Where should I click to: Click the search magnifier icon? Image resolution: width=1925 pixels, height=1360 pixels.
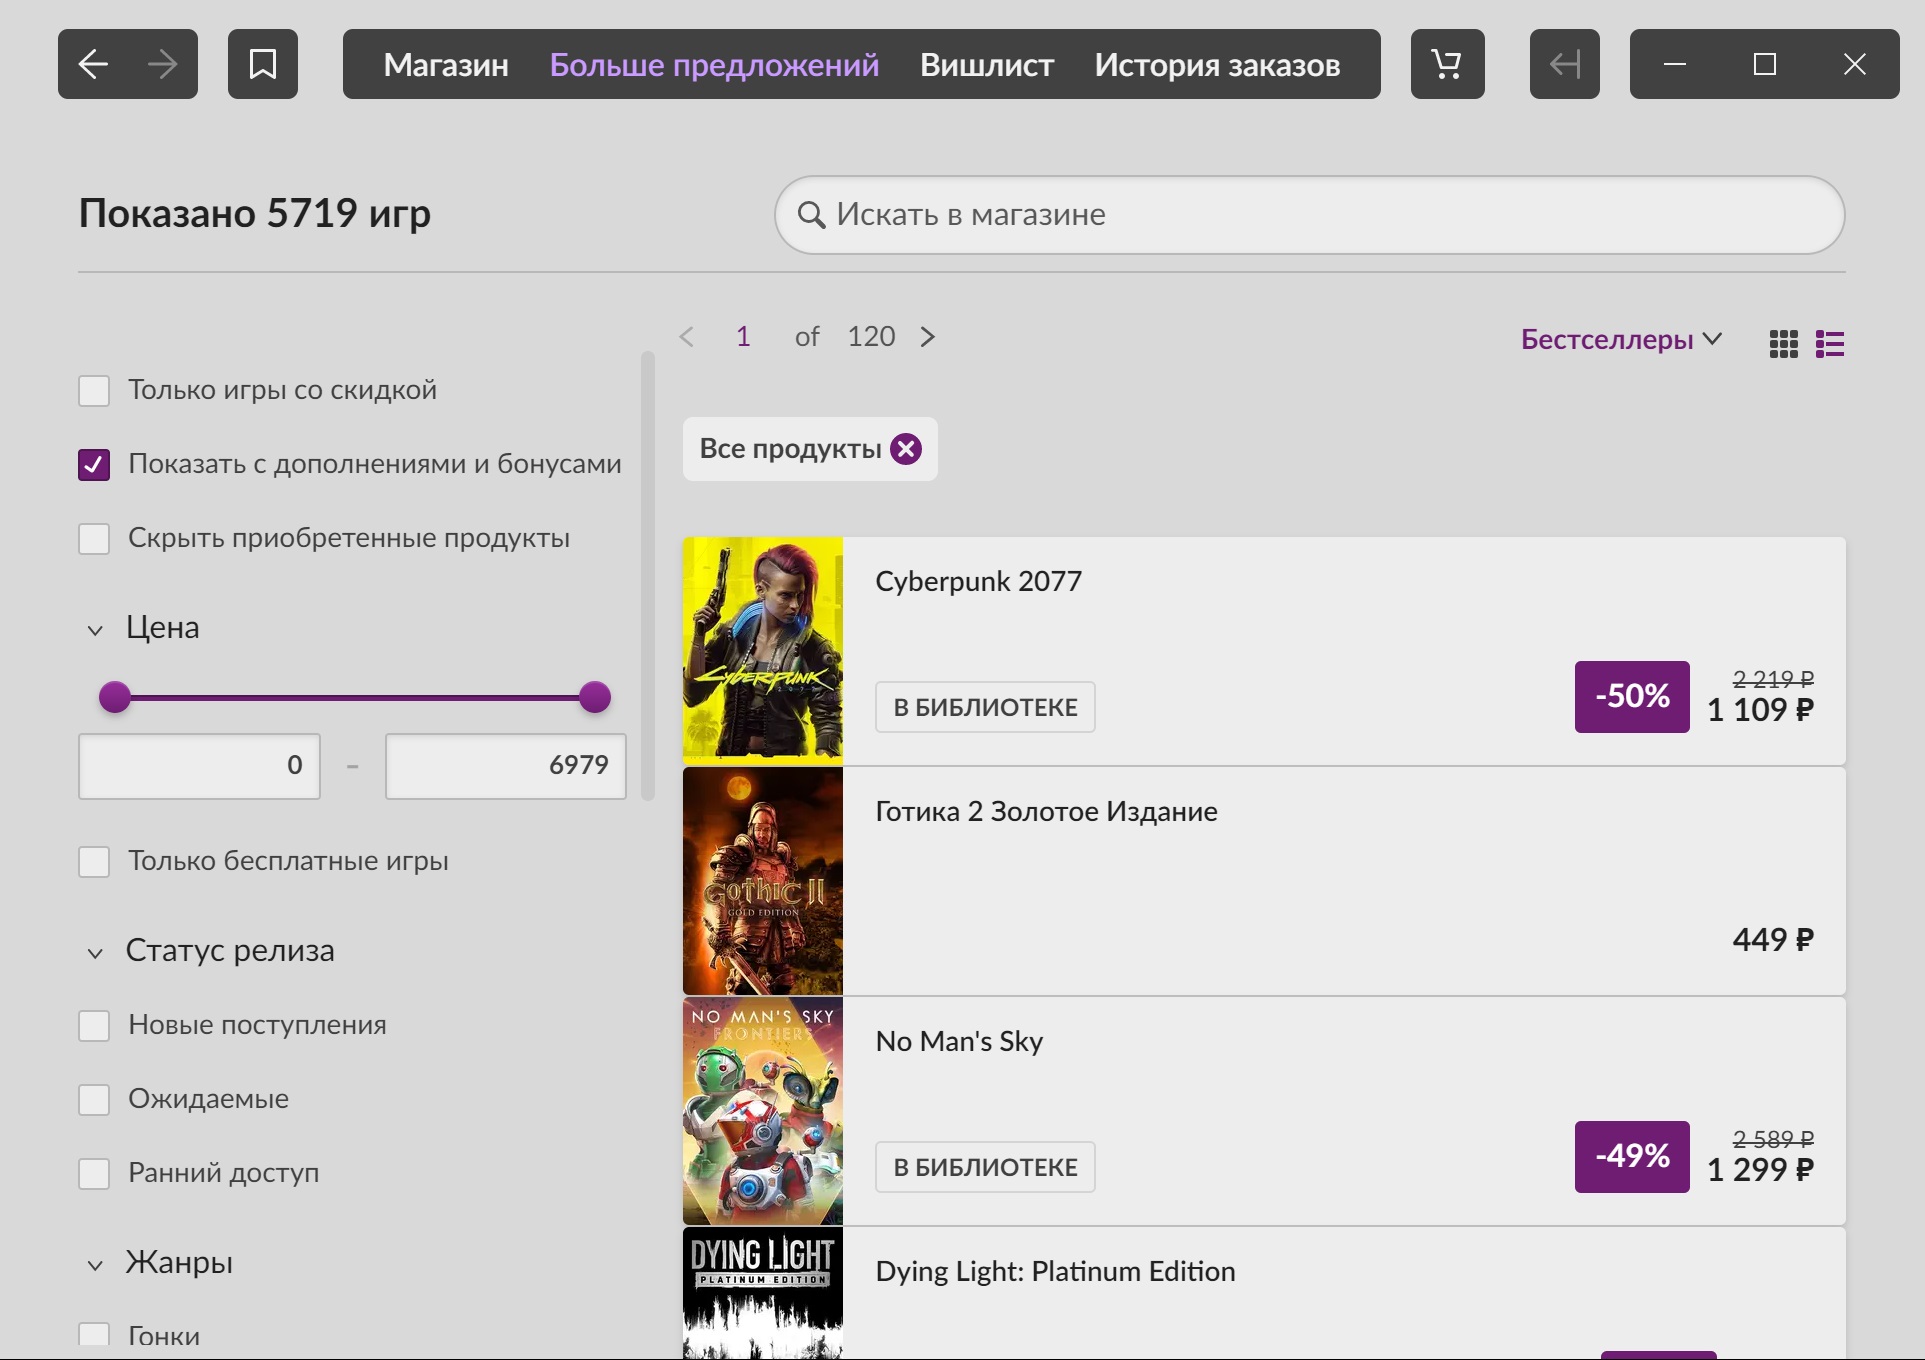tap(811, 215)
